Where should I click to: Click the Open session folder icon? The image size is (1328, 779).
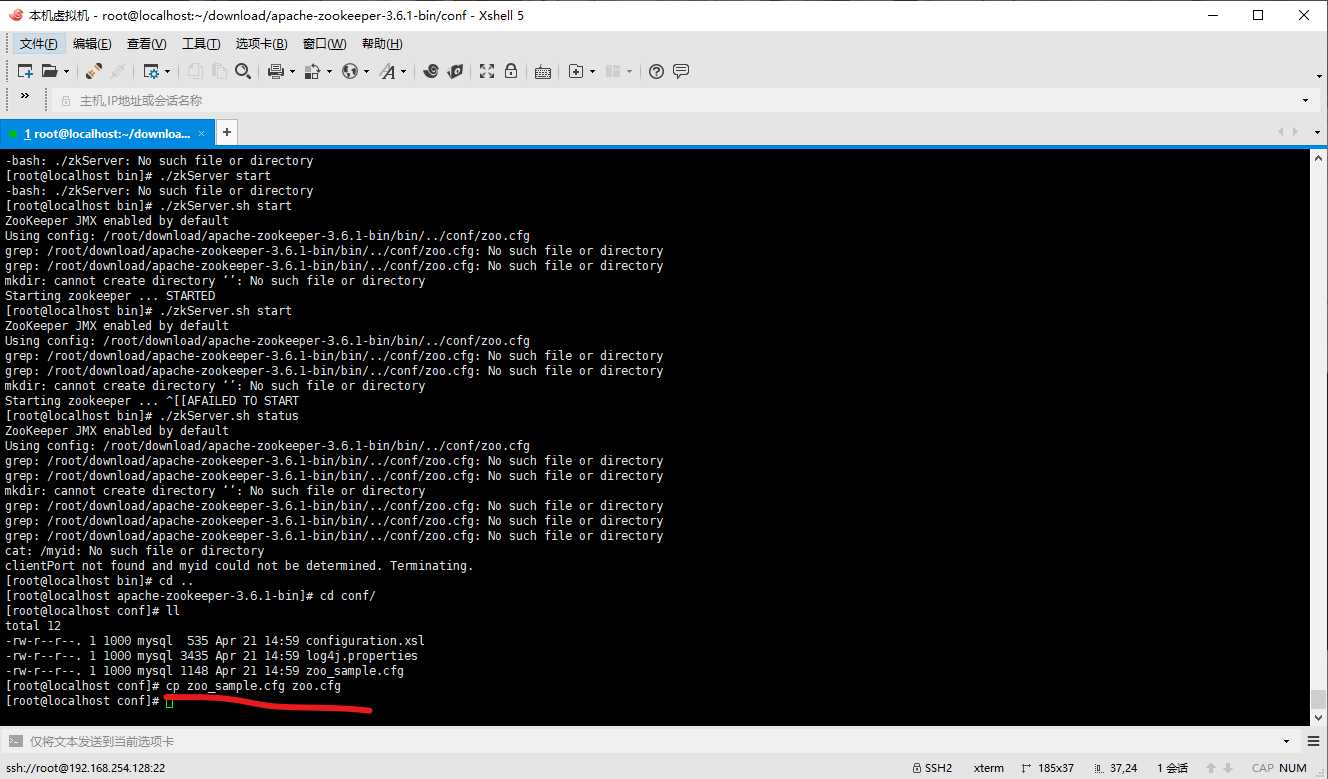pos(49,71)
